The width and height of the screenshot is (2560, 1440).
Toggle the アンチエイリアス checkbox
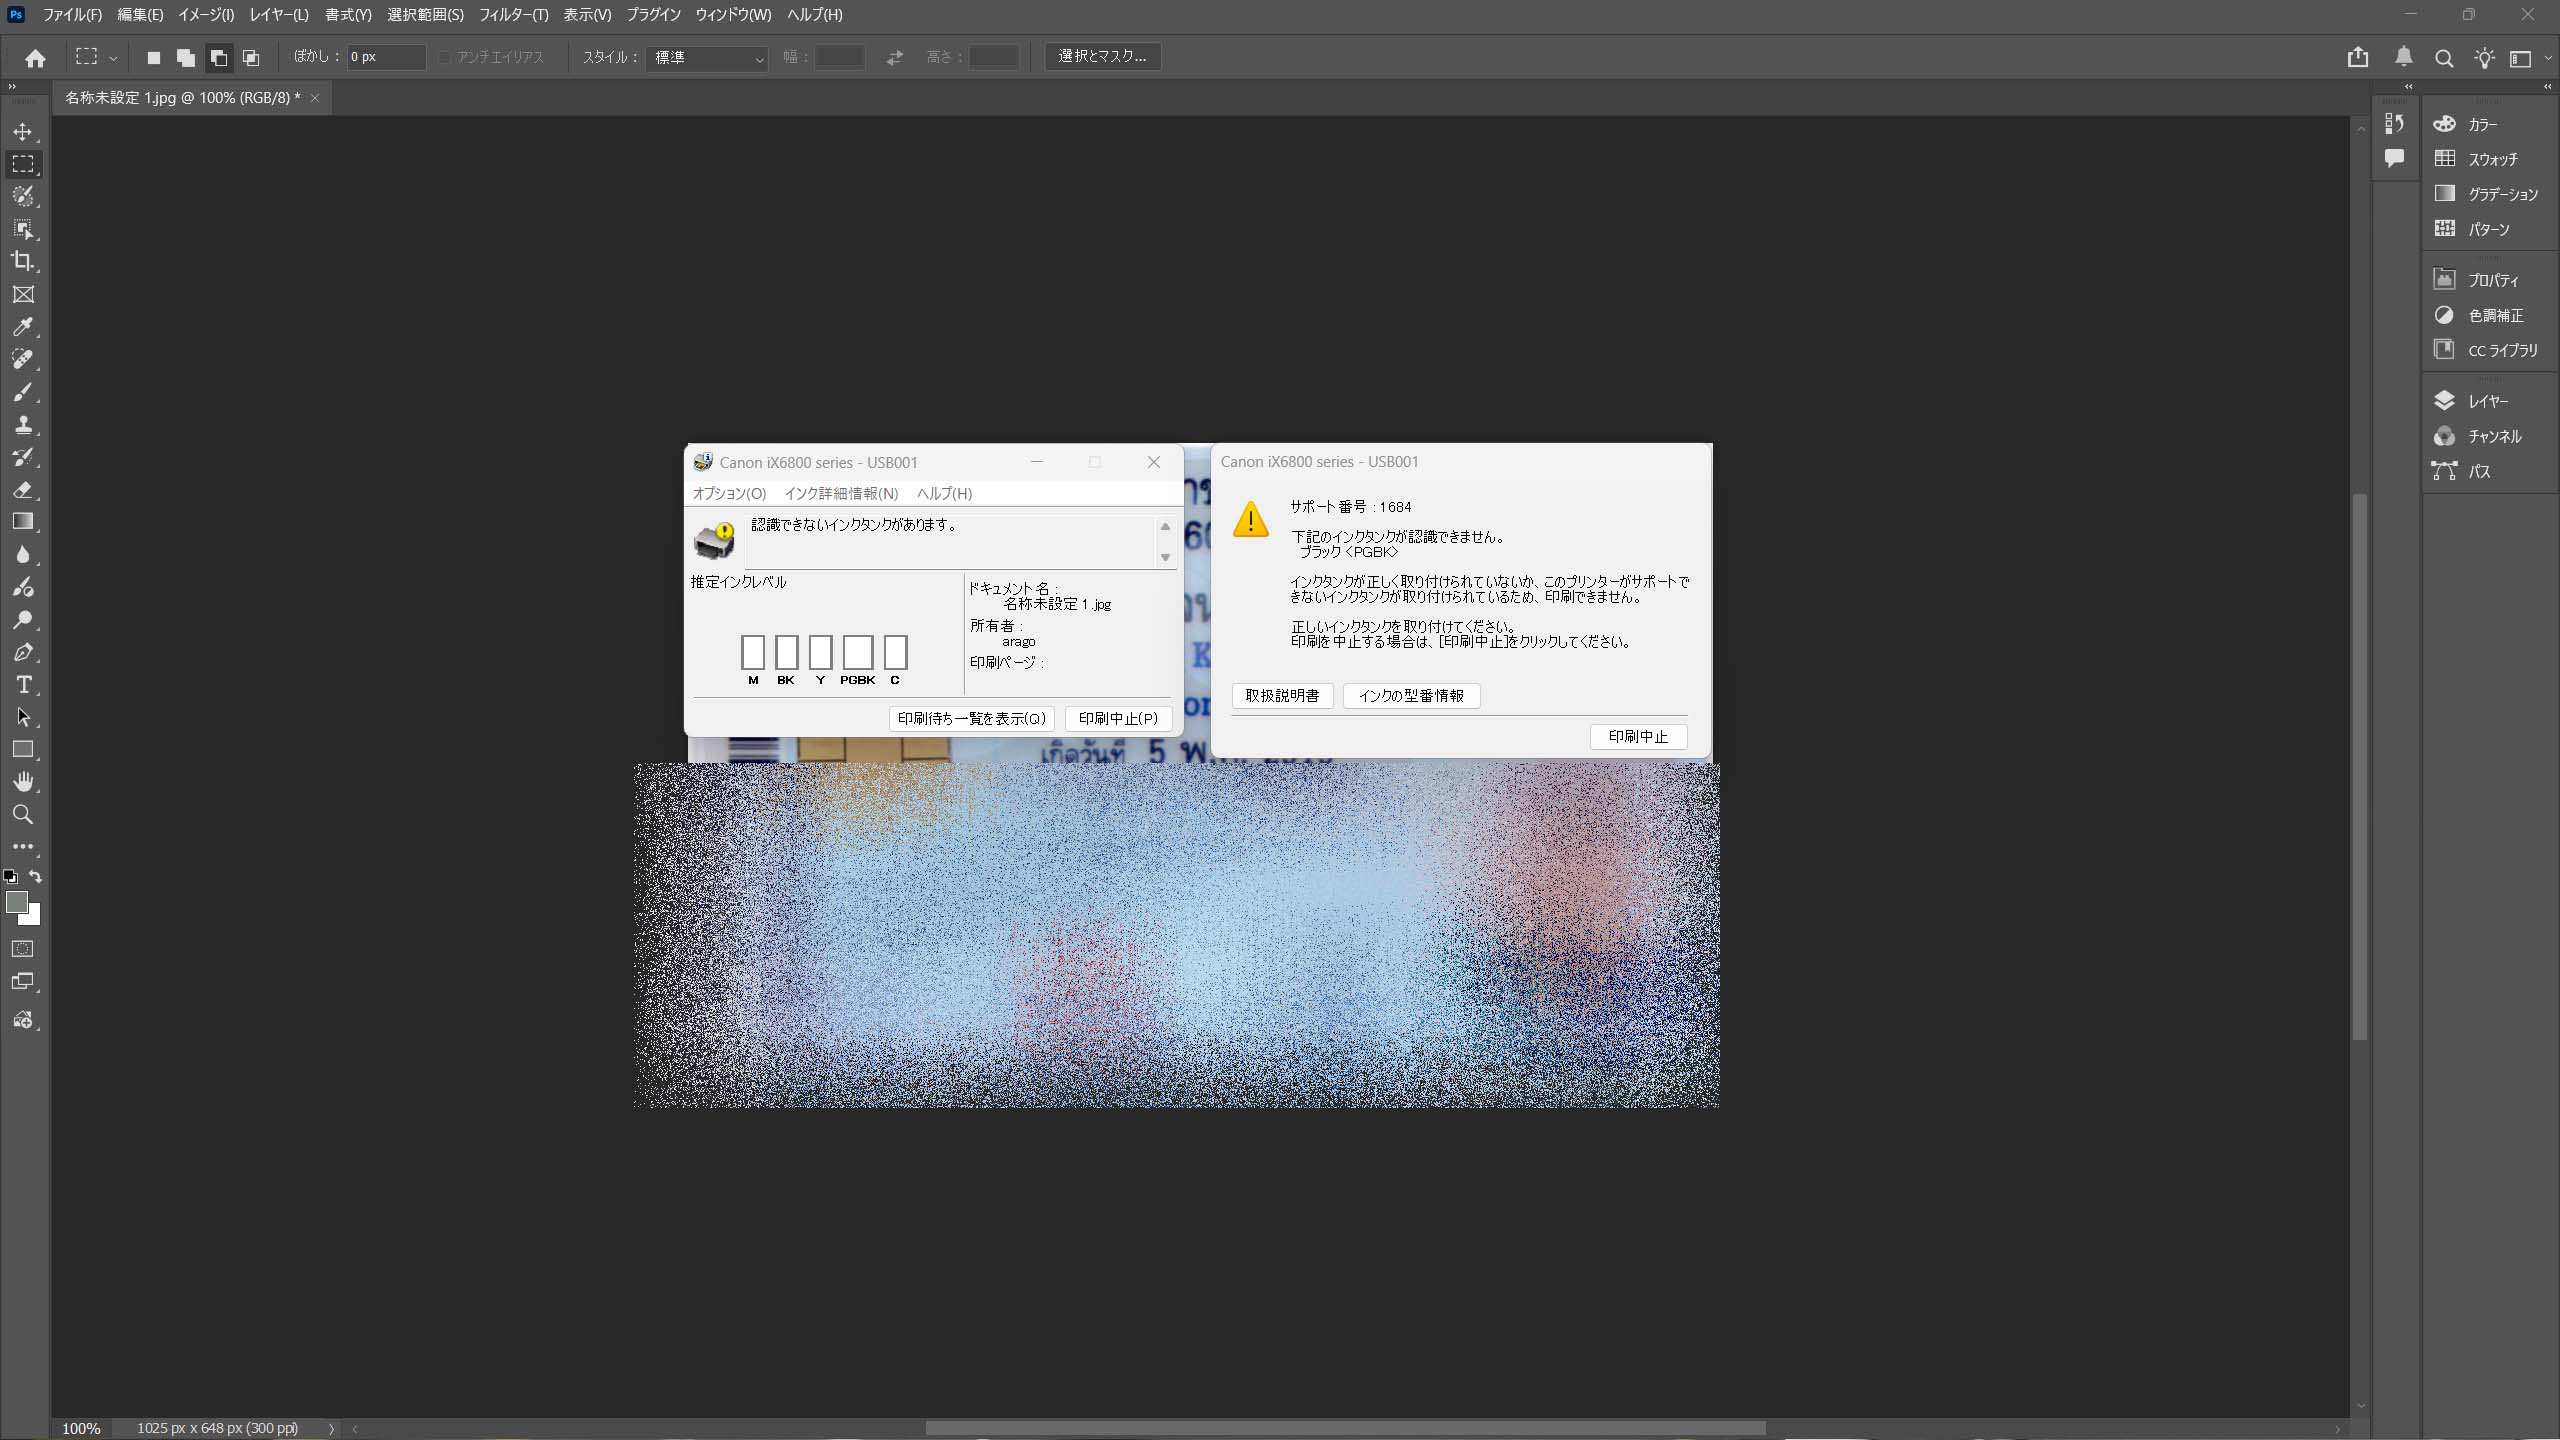pos(446,57)
